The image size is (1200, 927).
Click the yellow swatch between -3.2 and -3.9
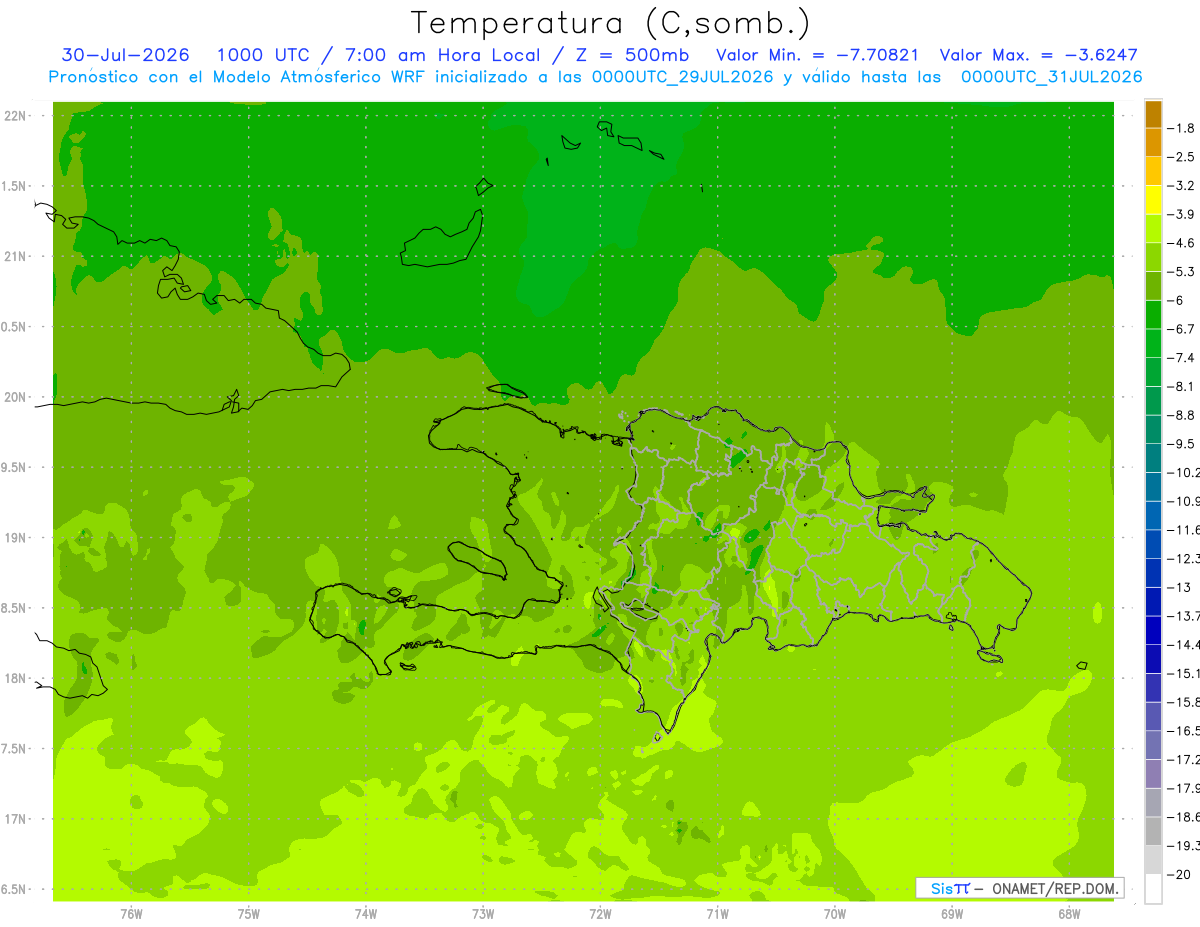pos(1153,200)
